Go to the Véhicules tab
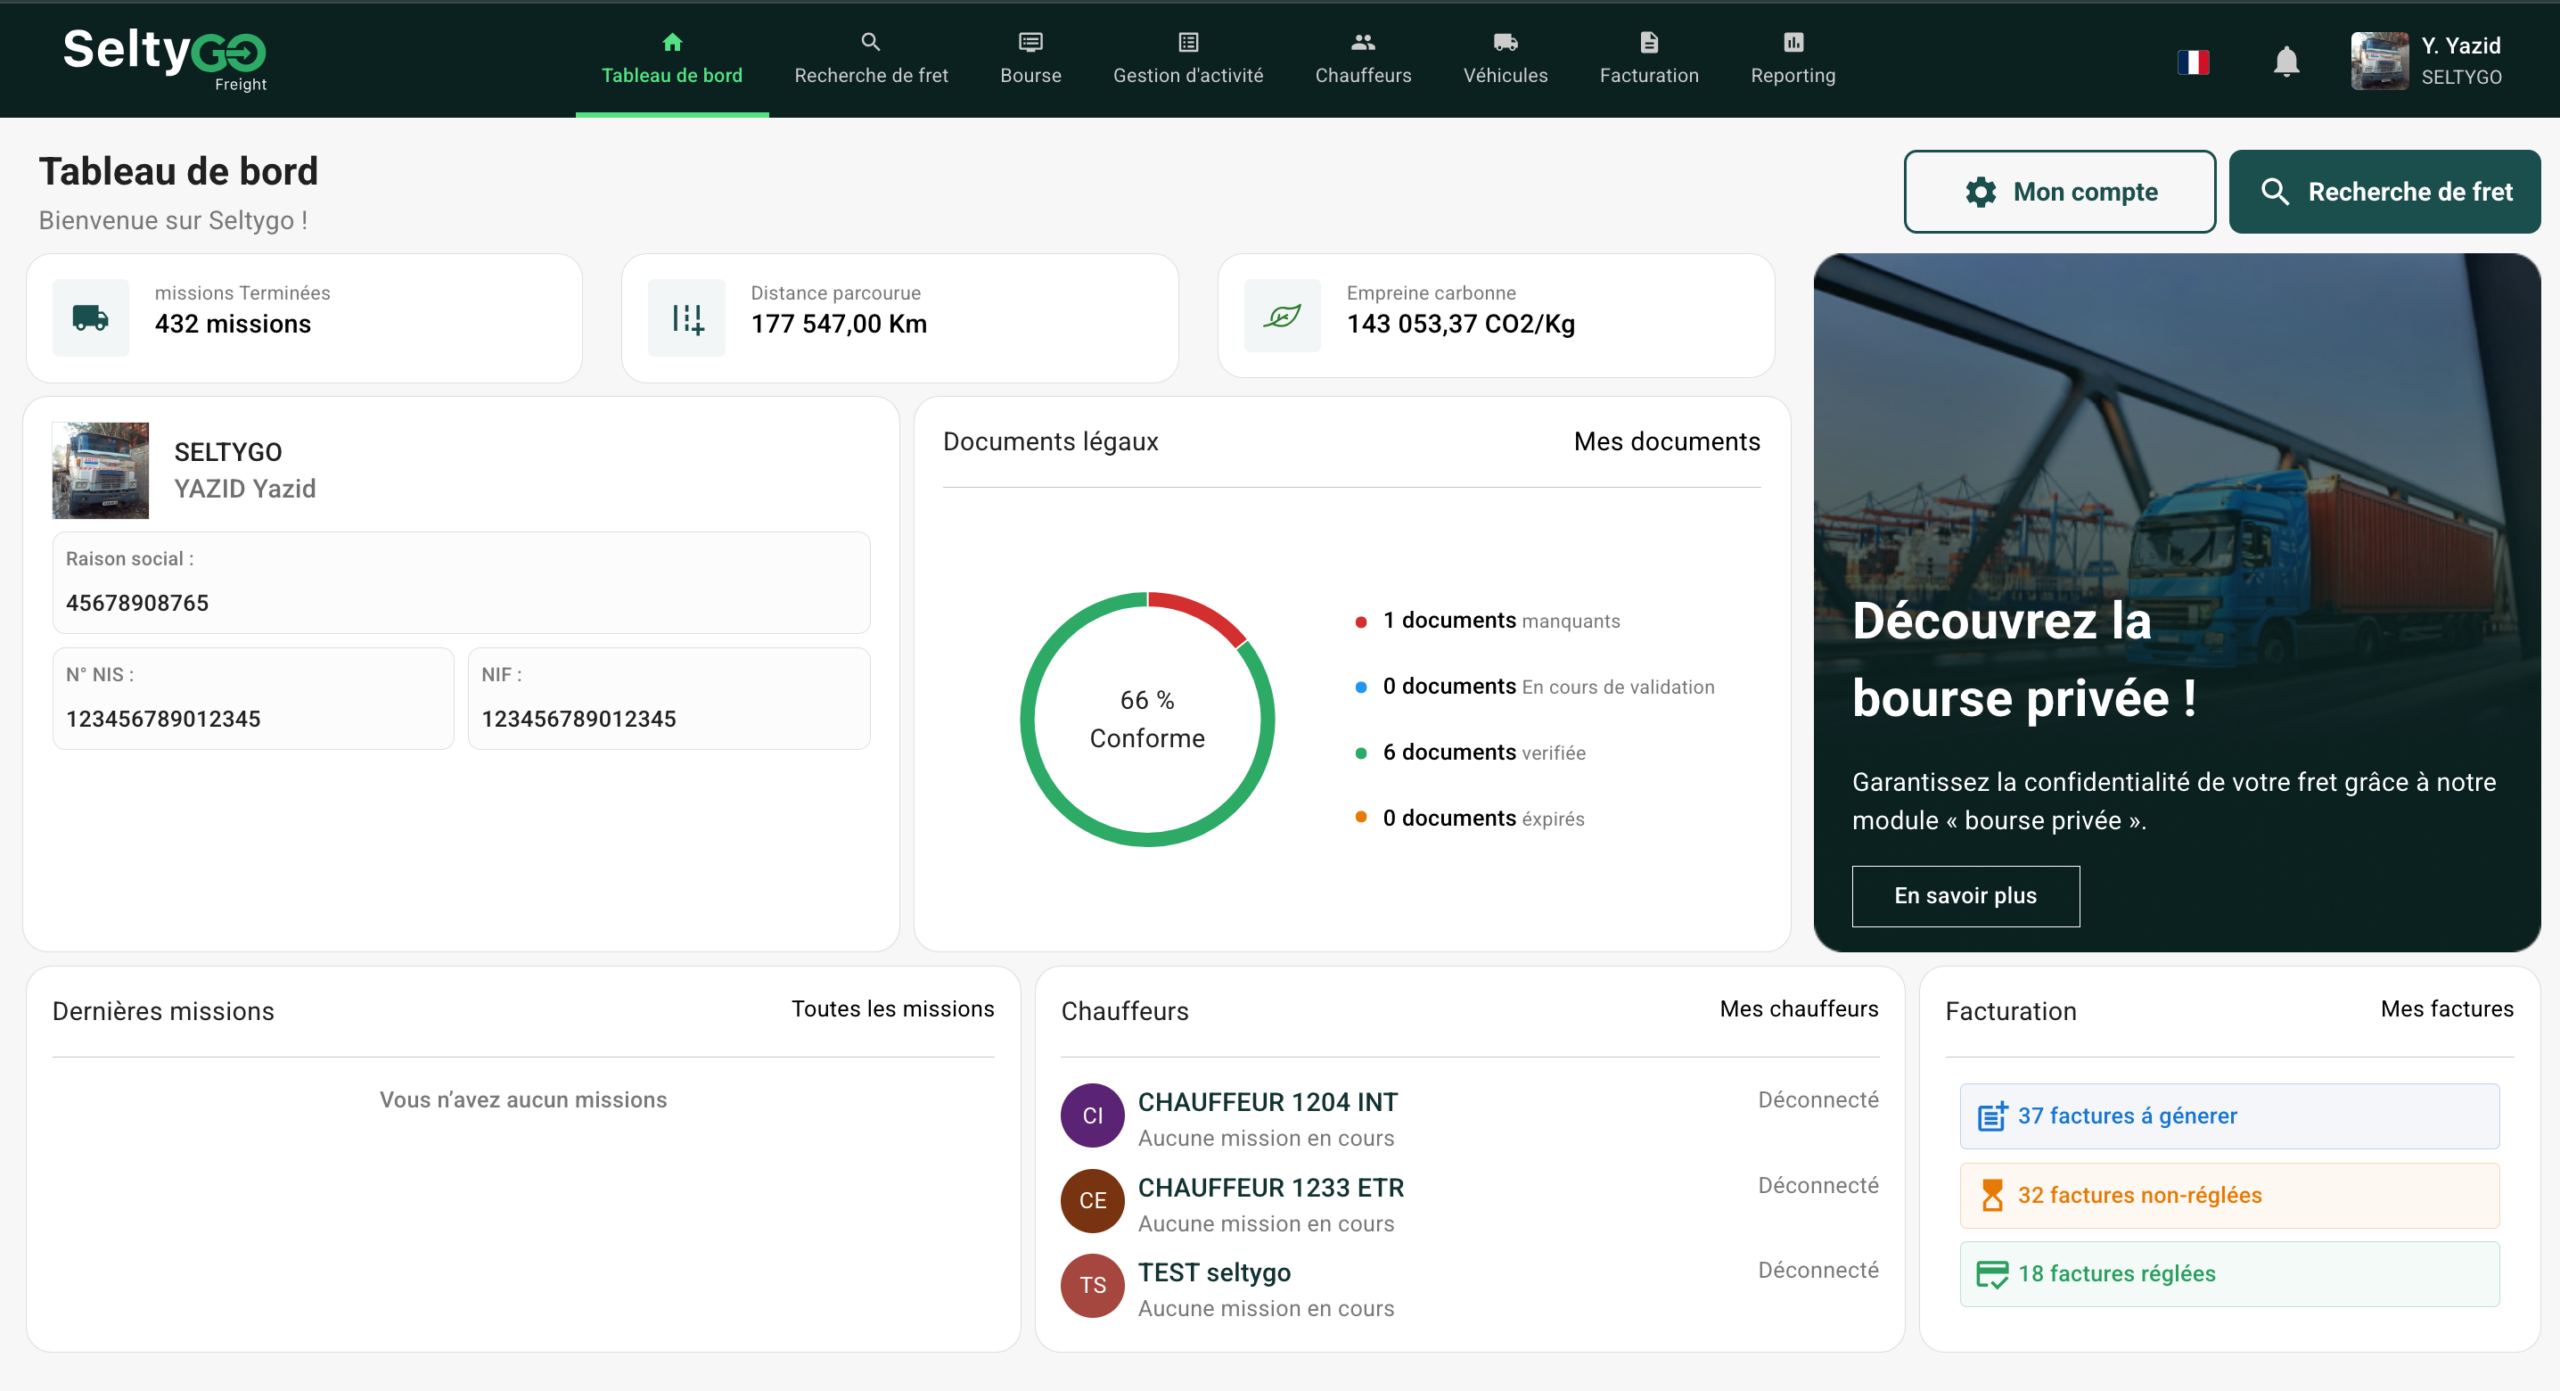2560x1391 pixels. point(1504,59)
